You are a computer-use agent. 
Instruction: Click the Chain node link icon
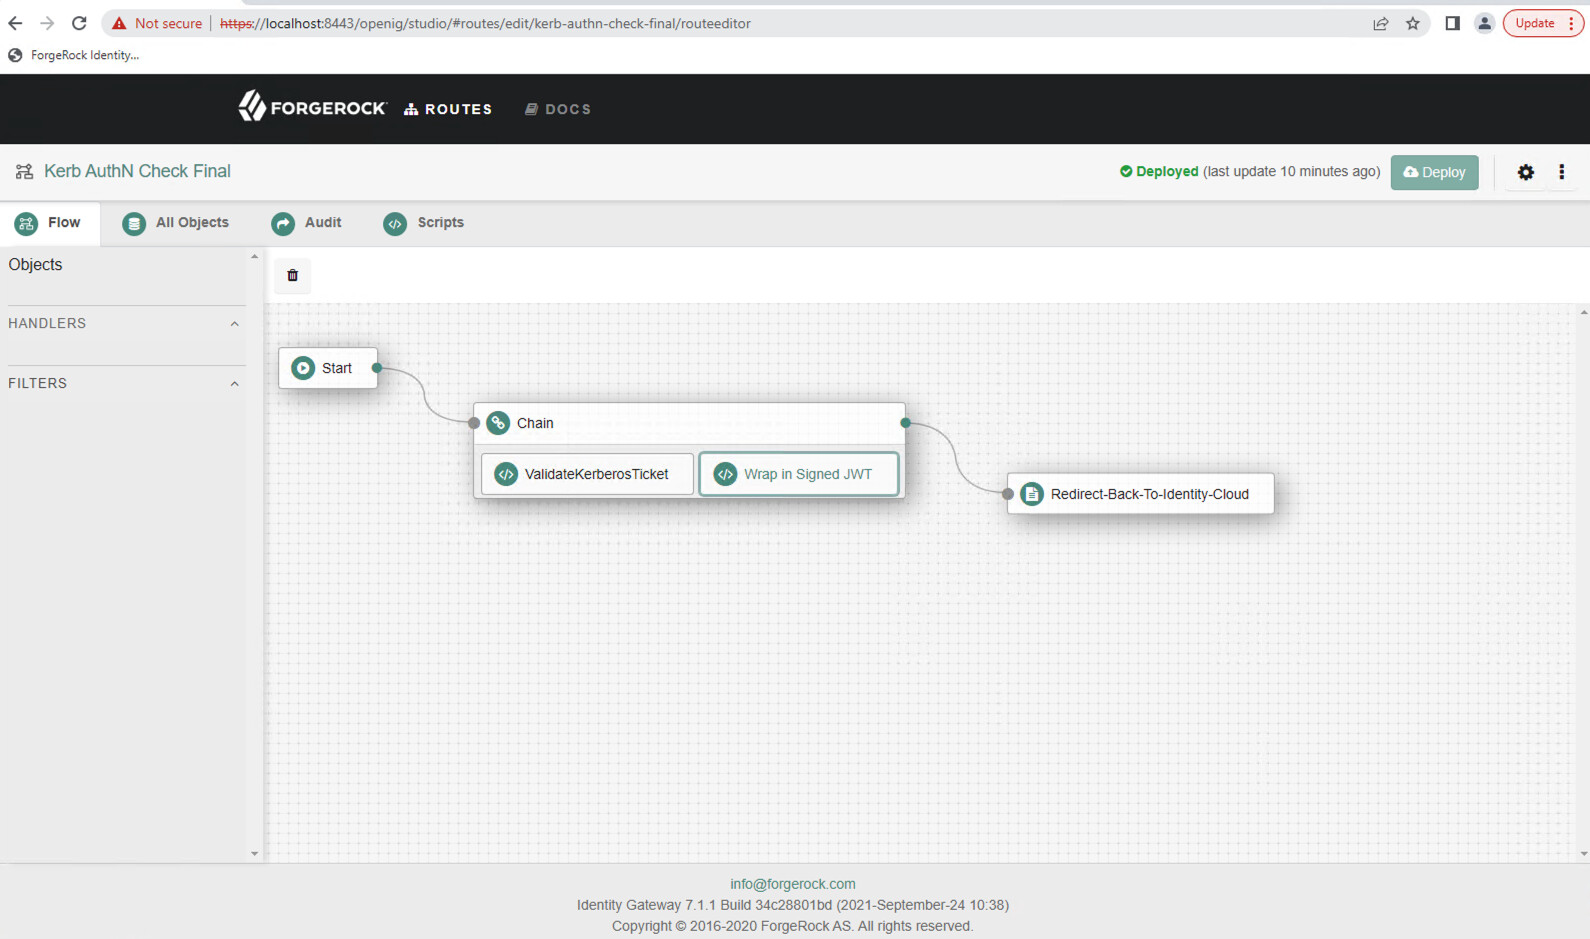pyautogui.click(x=498, y=423)
